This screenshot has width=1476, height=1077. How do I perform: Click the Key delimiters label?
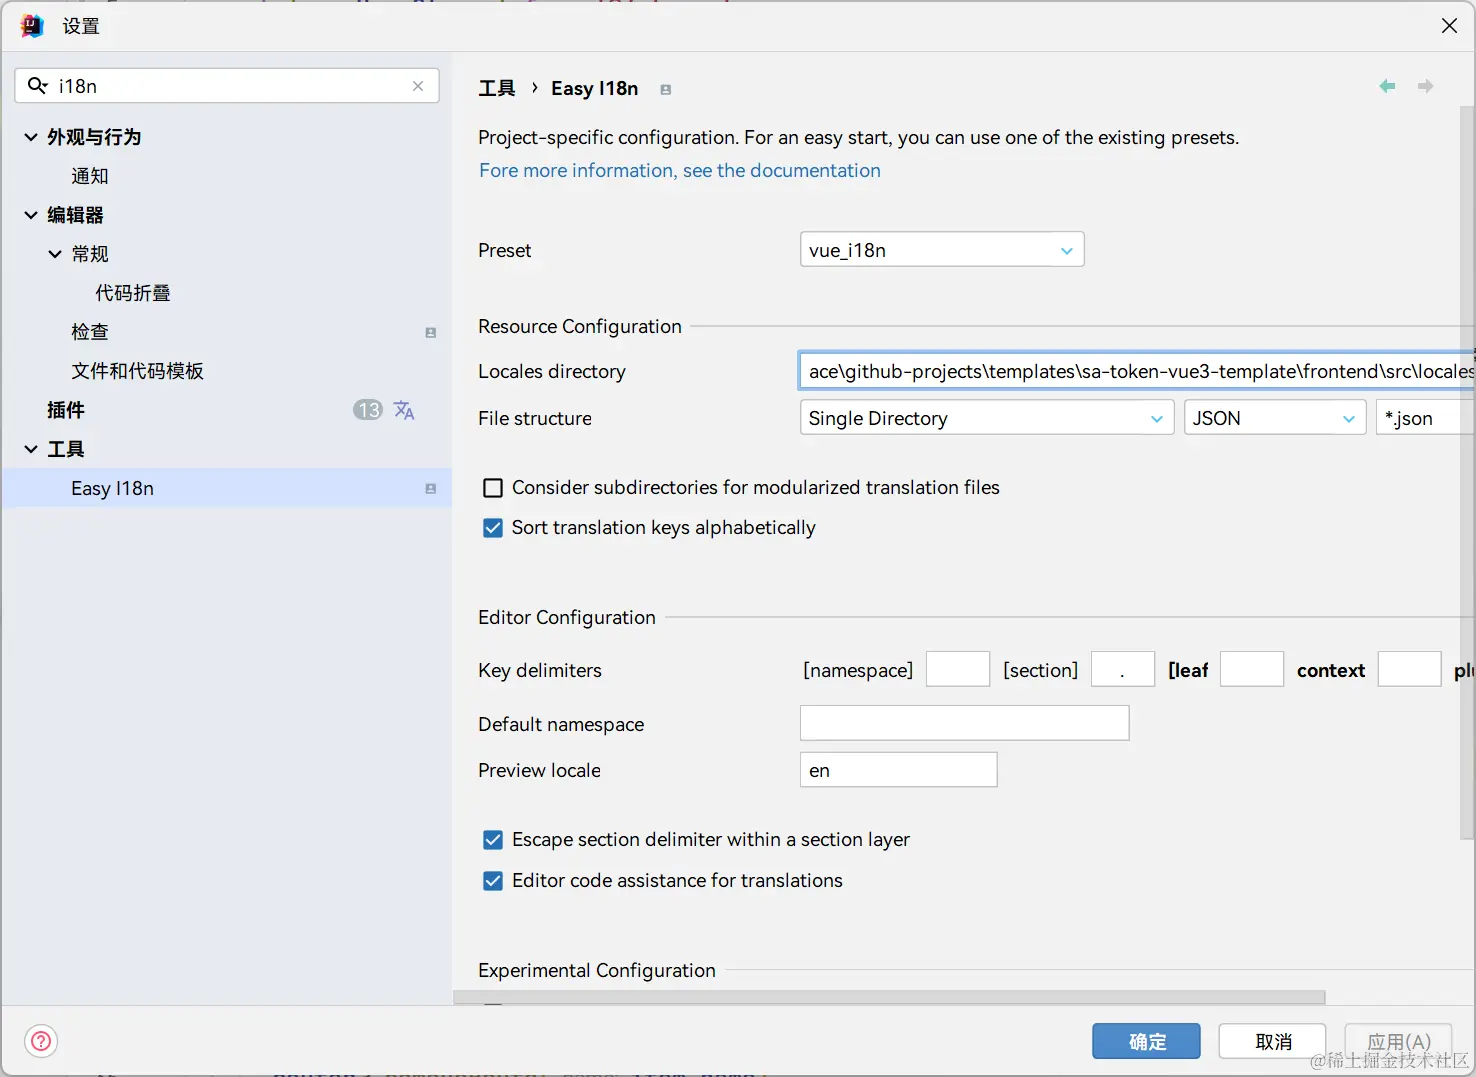pyautogui.click(x=540, y=670)
